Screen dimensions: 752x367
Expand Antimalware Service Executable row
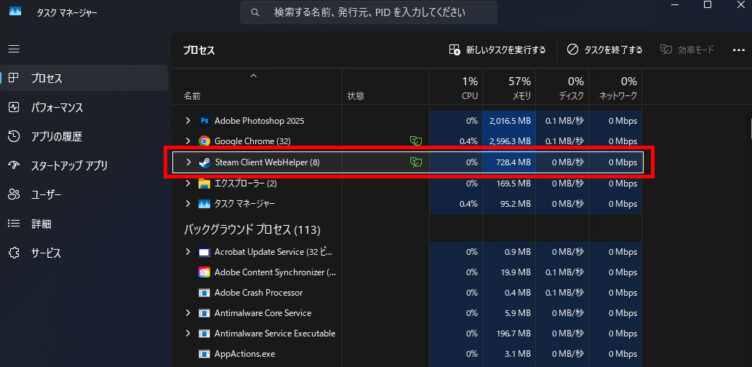point(188,333)
